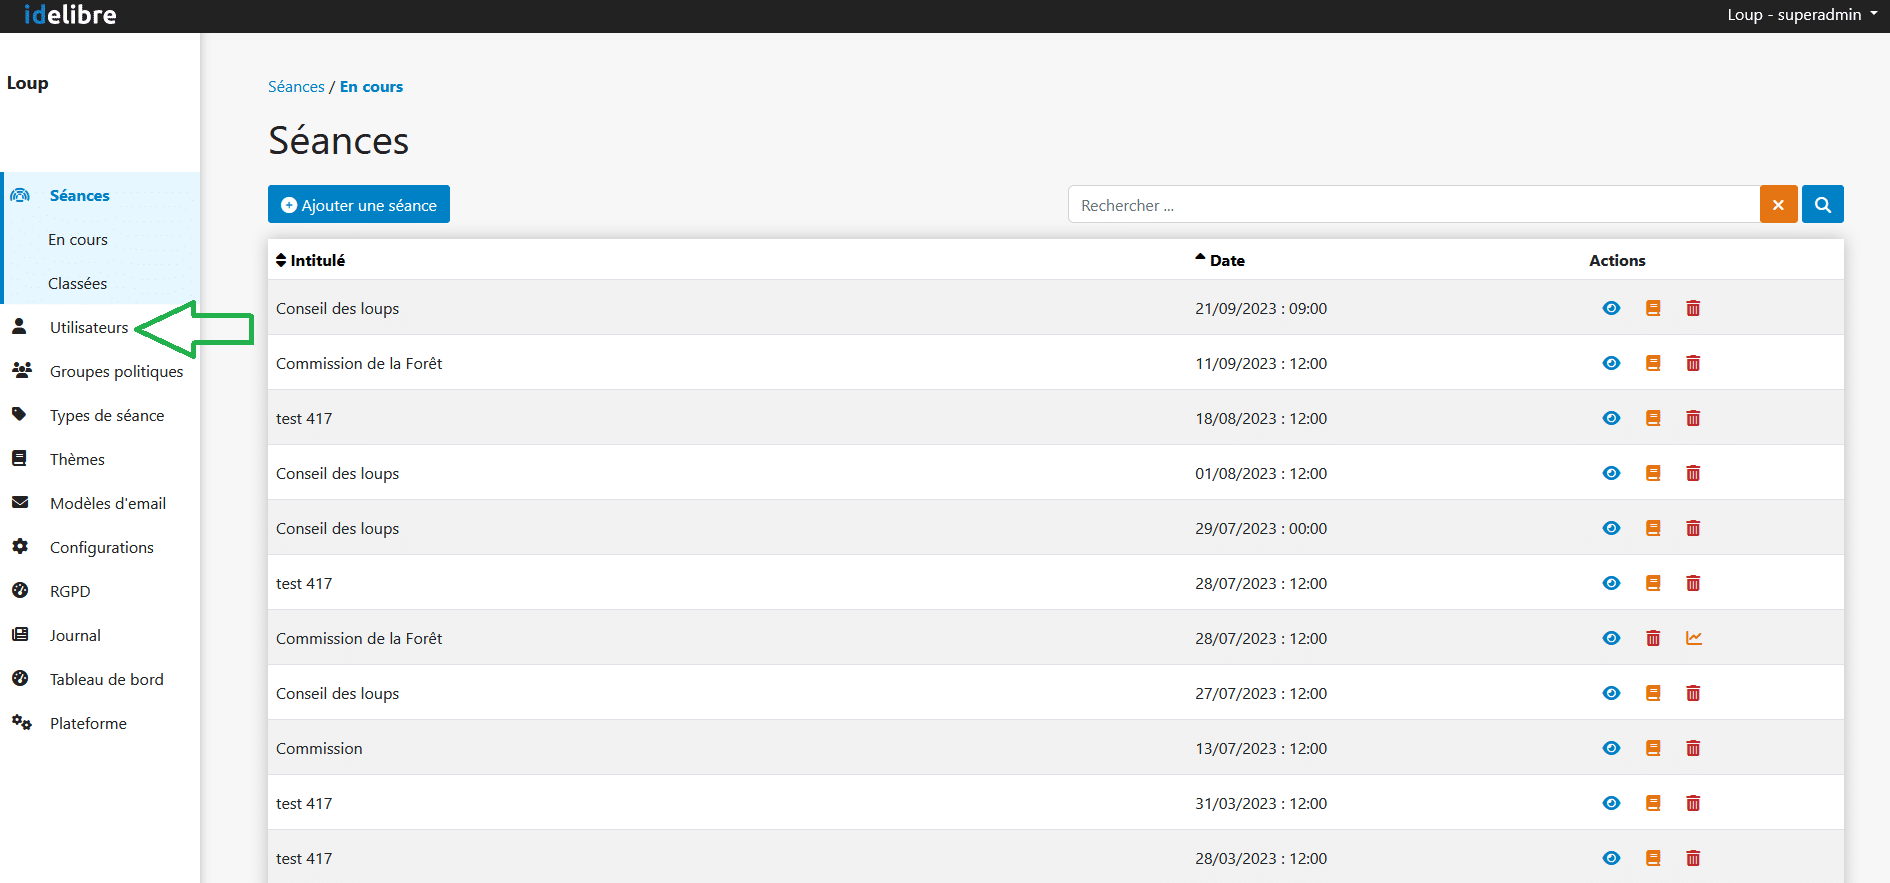
Task: Delete the Conseil des loups 21/09/2023 session
Action: coord(1693,308)
